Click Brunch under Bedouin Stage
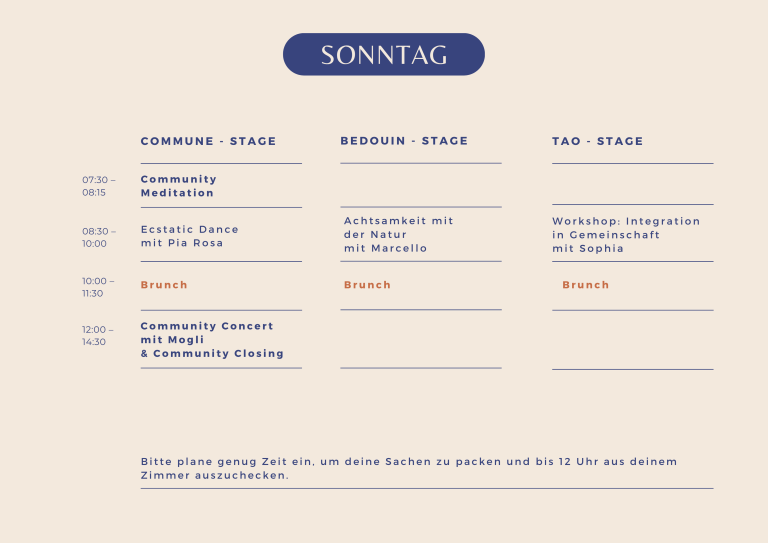This screenshot has height=543, width=768. [x=367, y=284]
